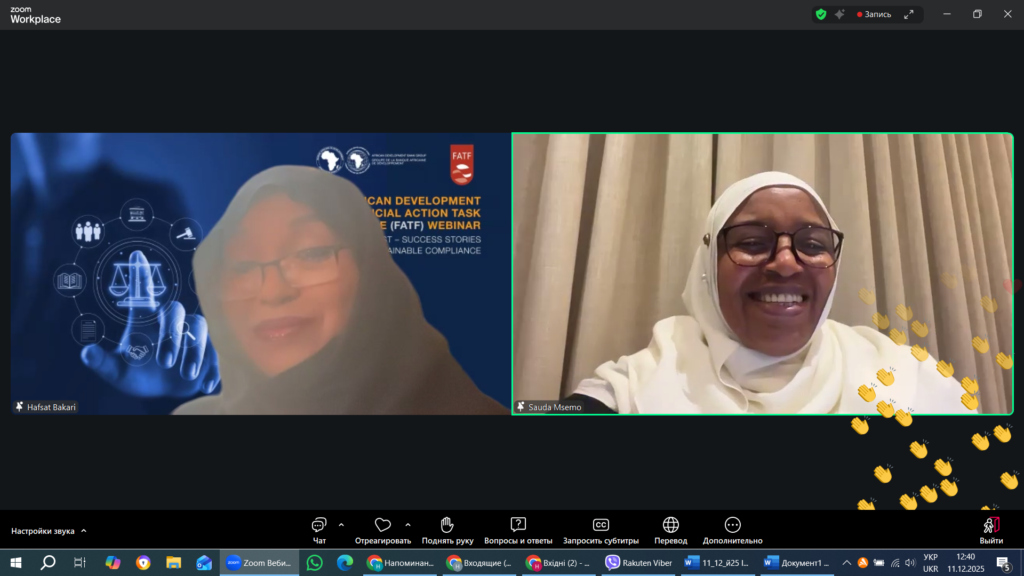Click the green encryption shield icon
The height and width of the screenshot is (576, 1024).
coord(821,14)
